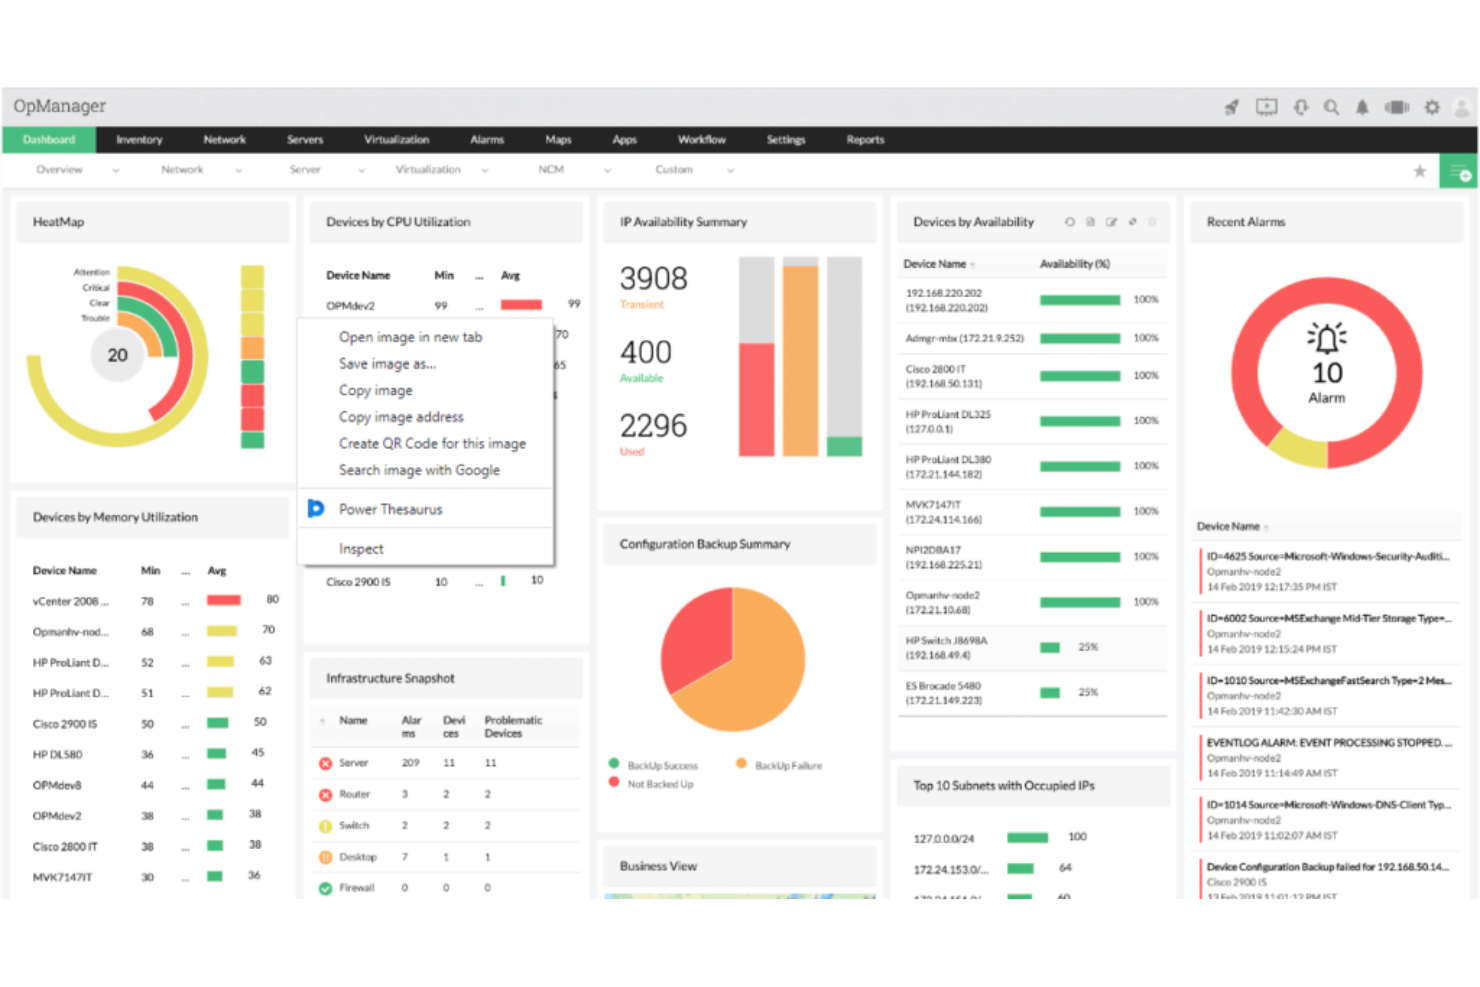
Task: Click the headset support icon in the header
Action: coord(1300,107)
